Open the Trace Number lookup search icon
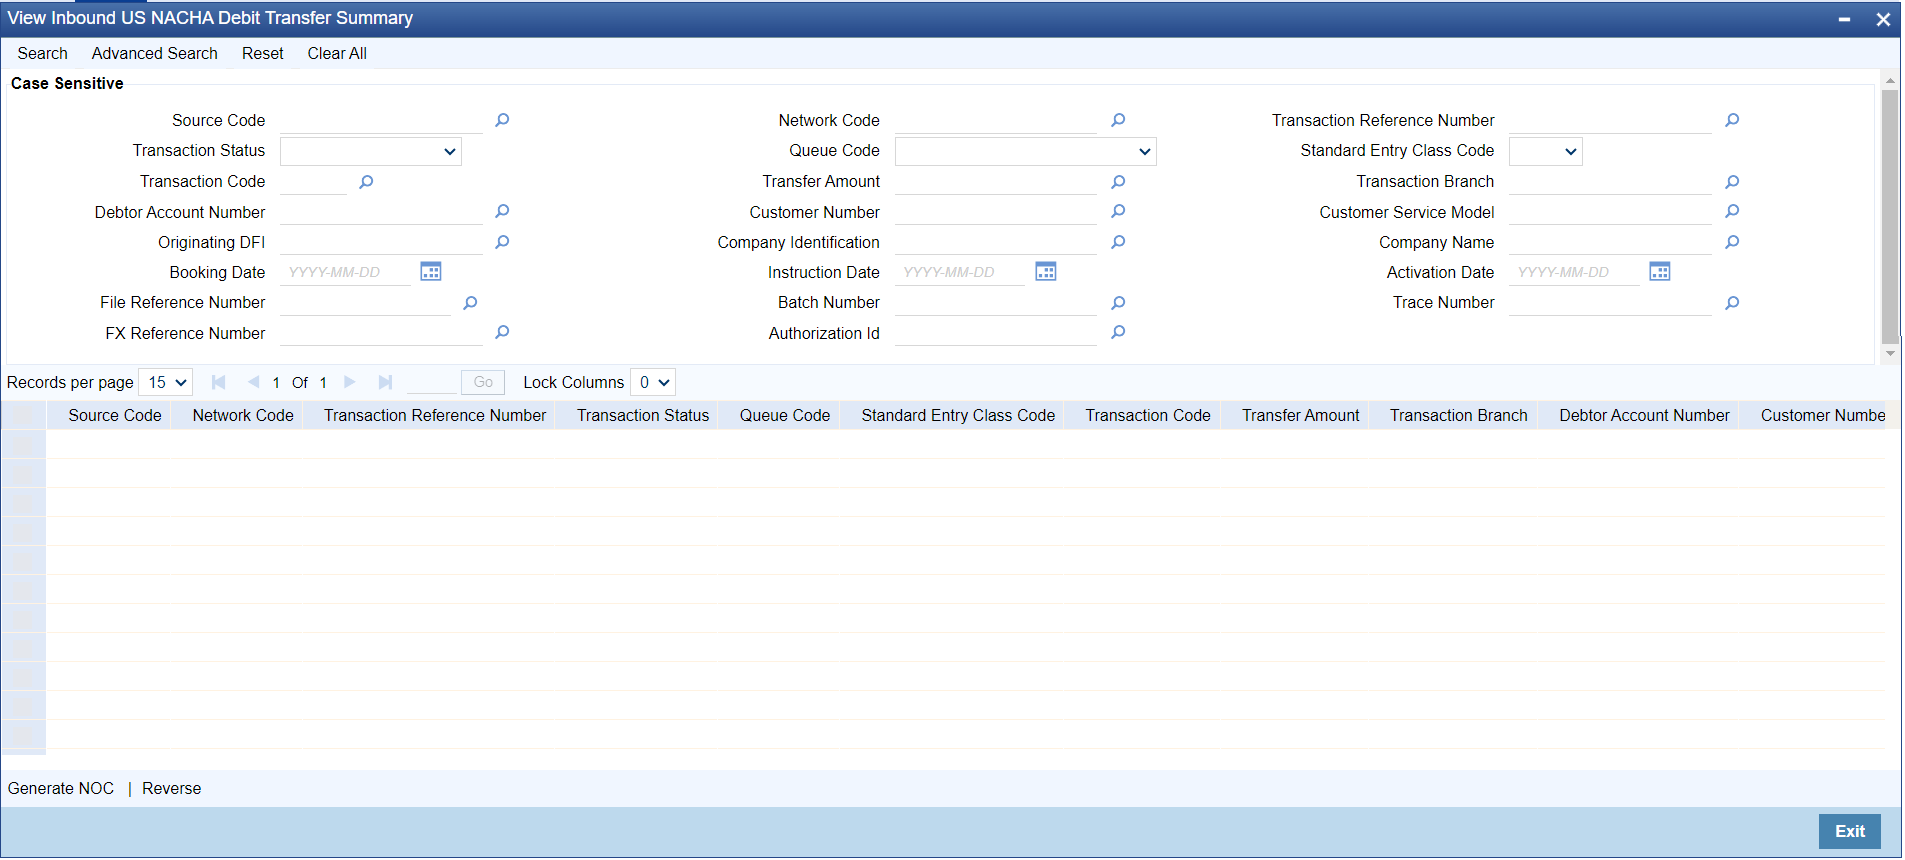1905x860 pixels. click(1732, 303)
